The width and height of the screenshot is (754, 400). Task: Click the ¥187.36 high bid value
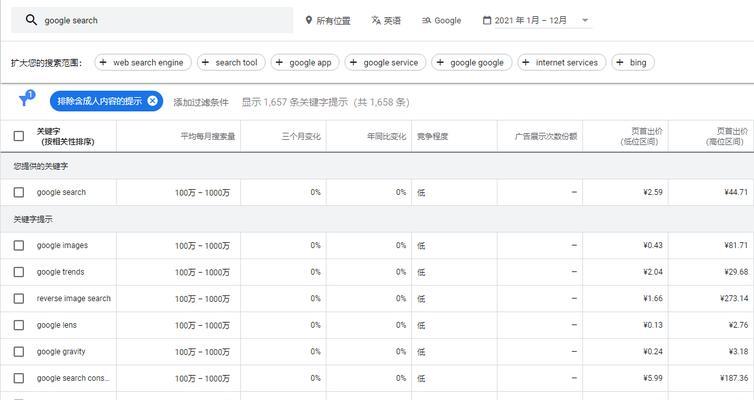click(734, 378)
